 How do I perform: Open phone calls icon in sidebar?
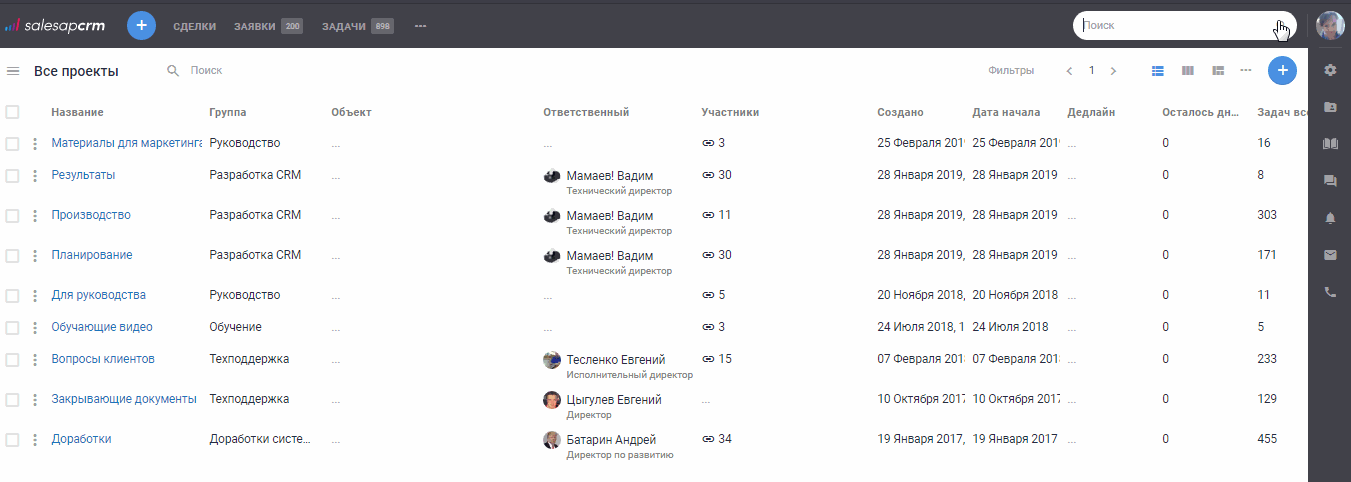click(1330, 293)
